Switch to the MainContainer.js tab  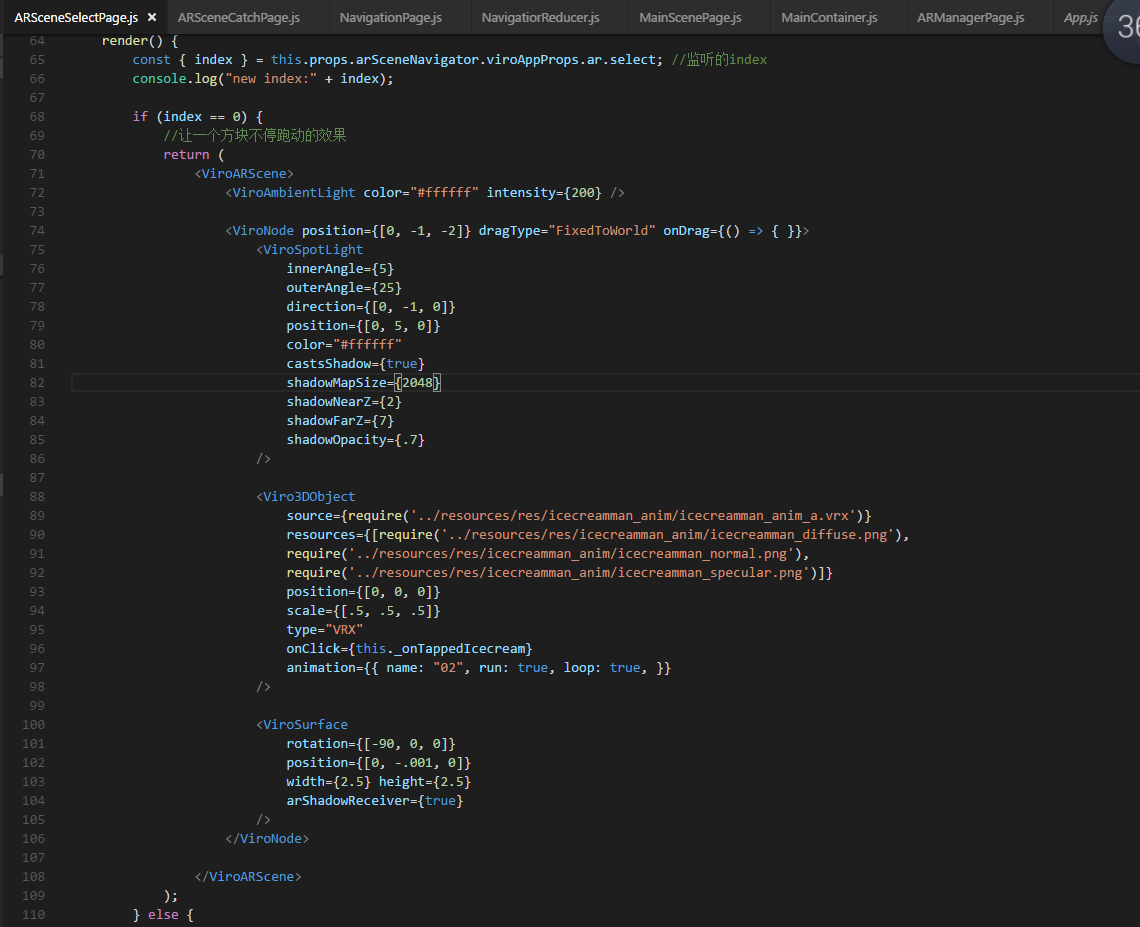[830, 16]
